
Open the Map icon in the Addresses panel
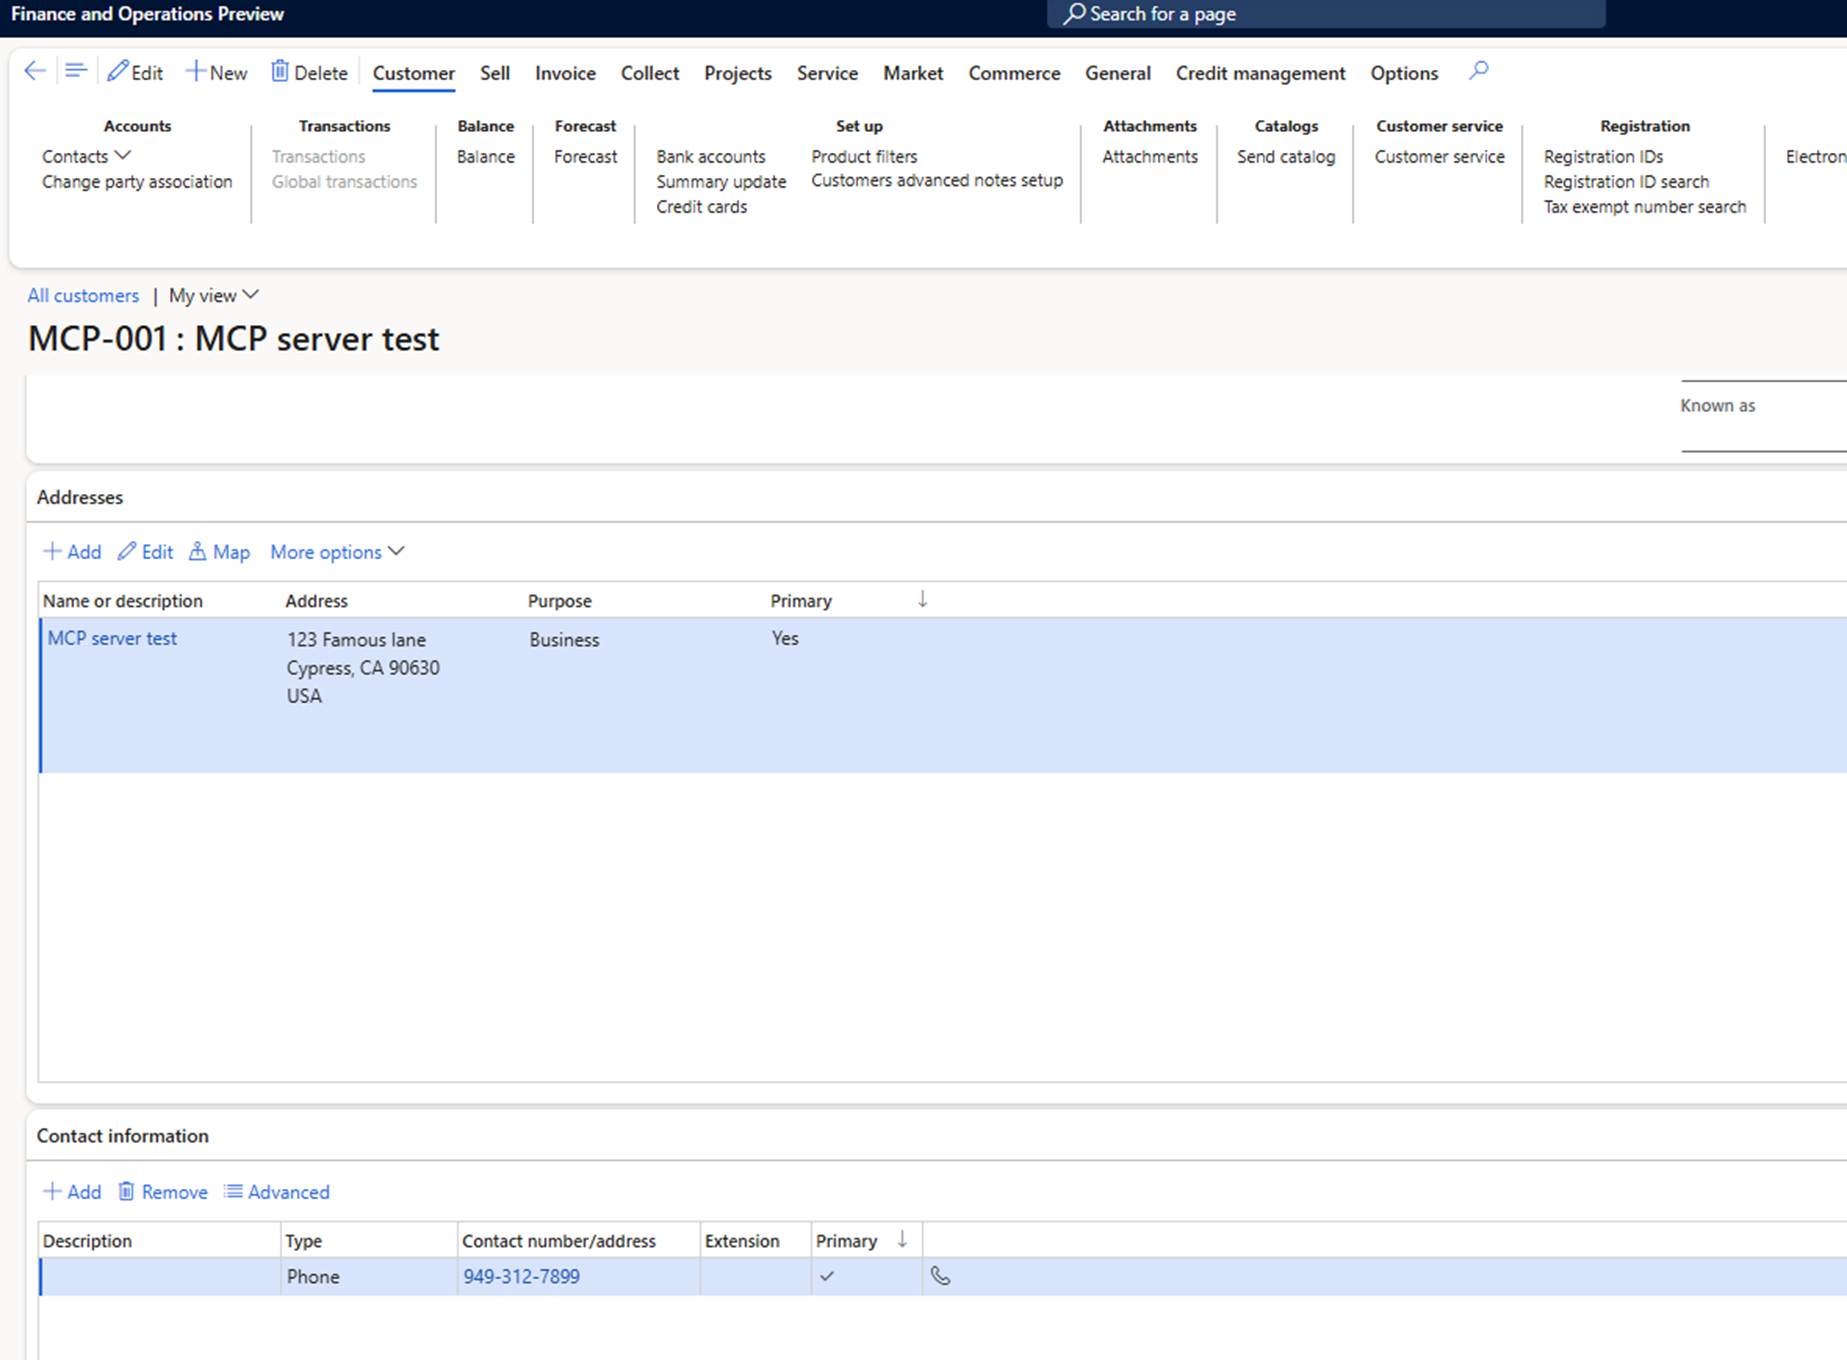tap(199, 551)
